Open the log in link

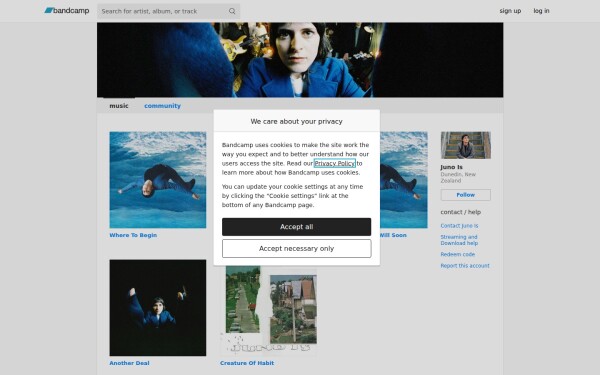click(541, 11)
